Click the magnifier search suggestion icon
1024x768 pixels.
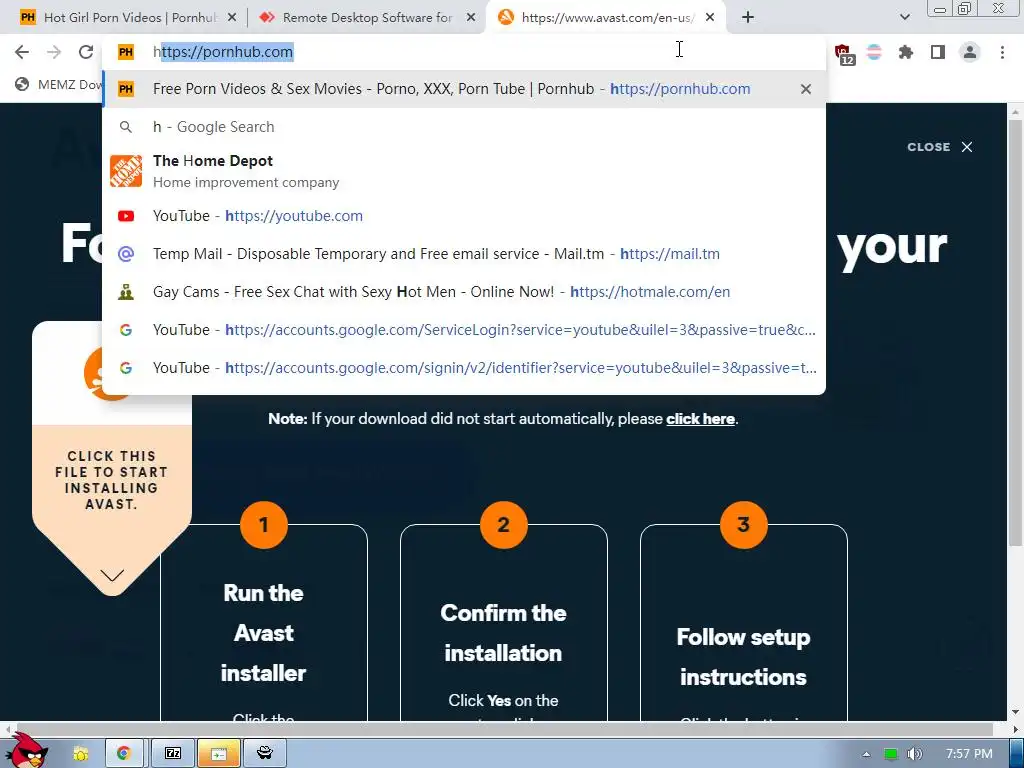coord(126,127)
